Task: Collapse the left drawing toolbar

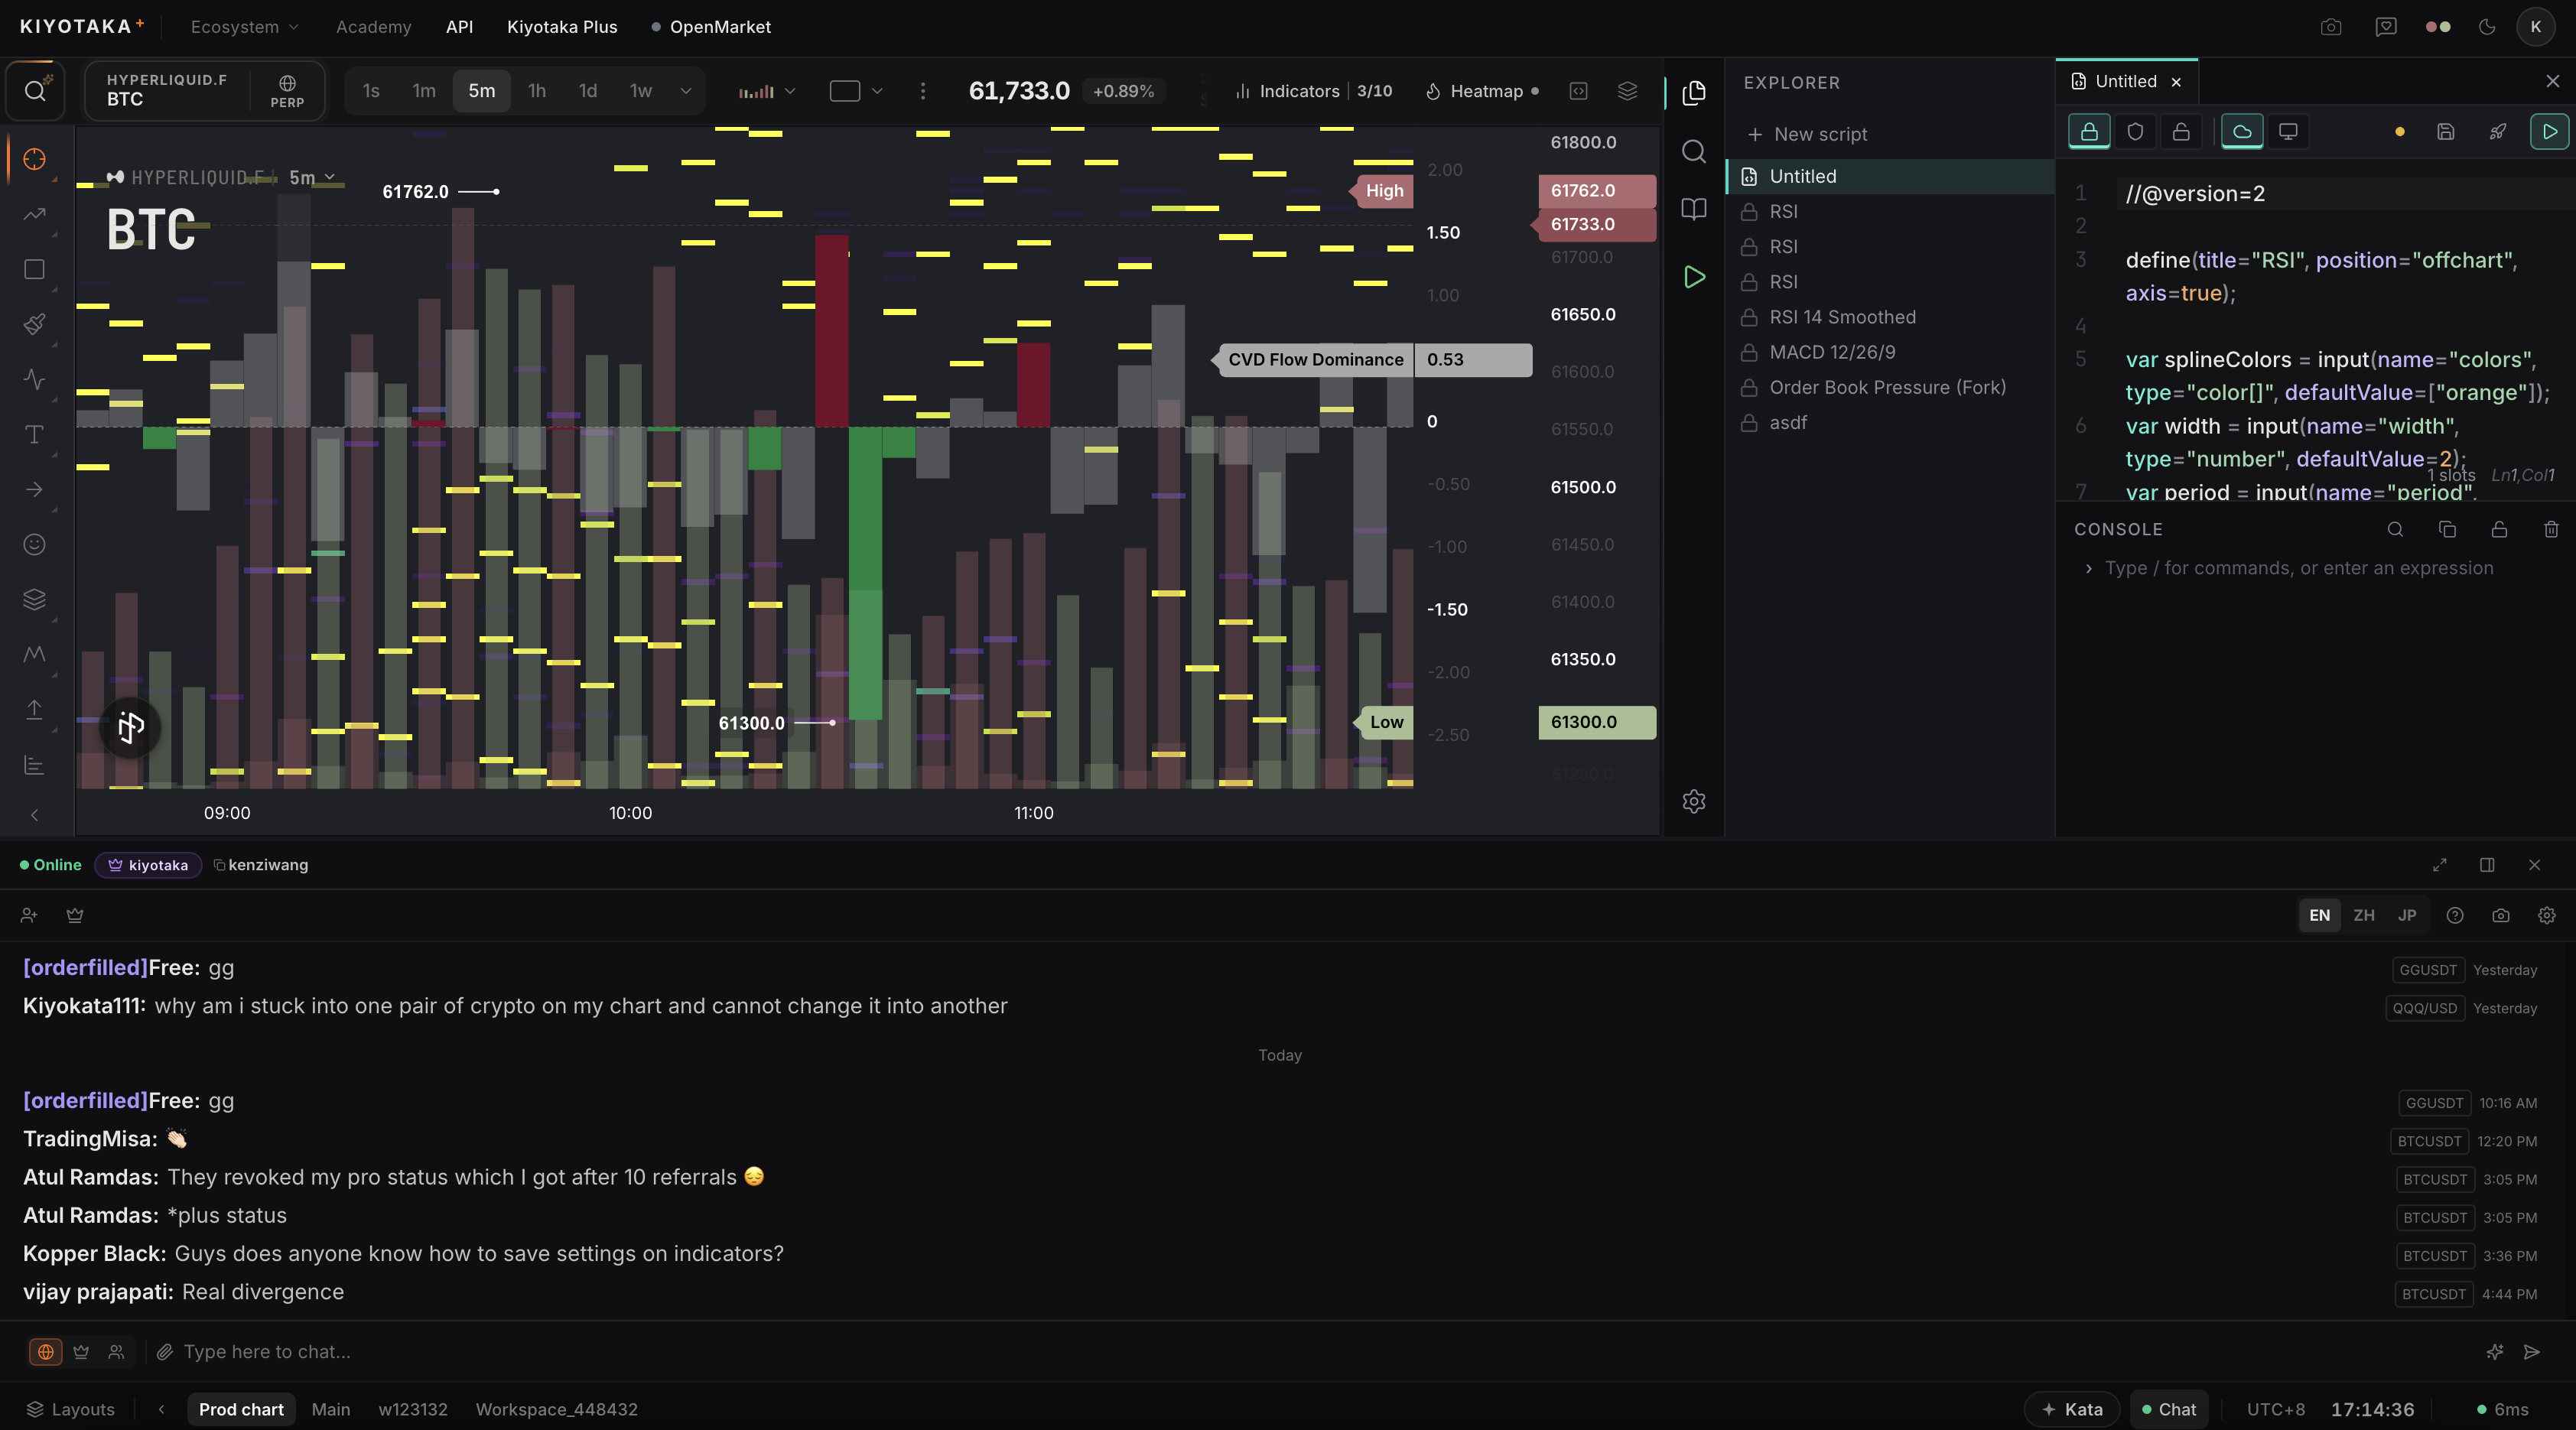Action: (34, 814)
